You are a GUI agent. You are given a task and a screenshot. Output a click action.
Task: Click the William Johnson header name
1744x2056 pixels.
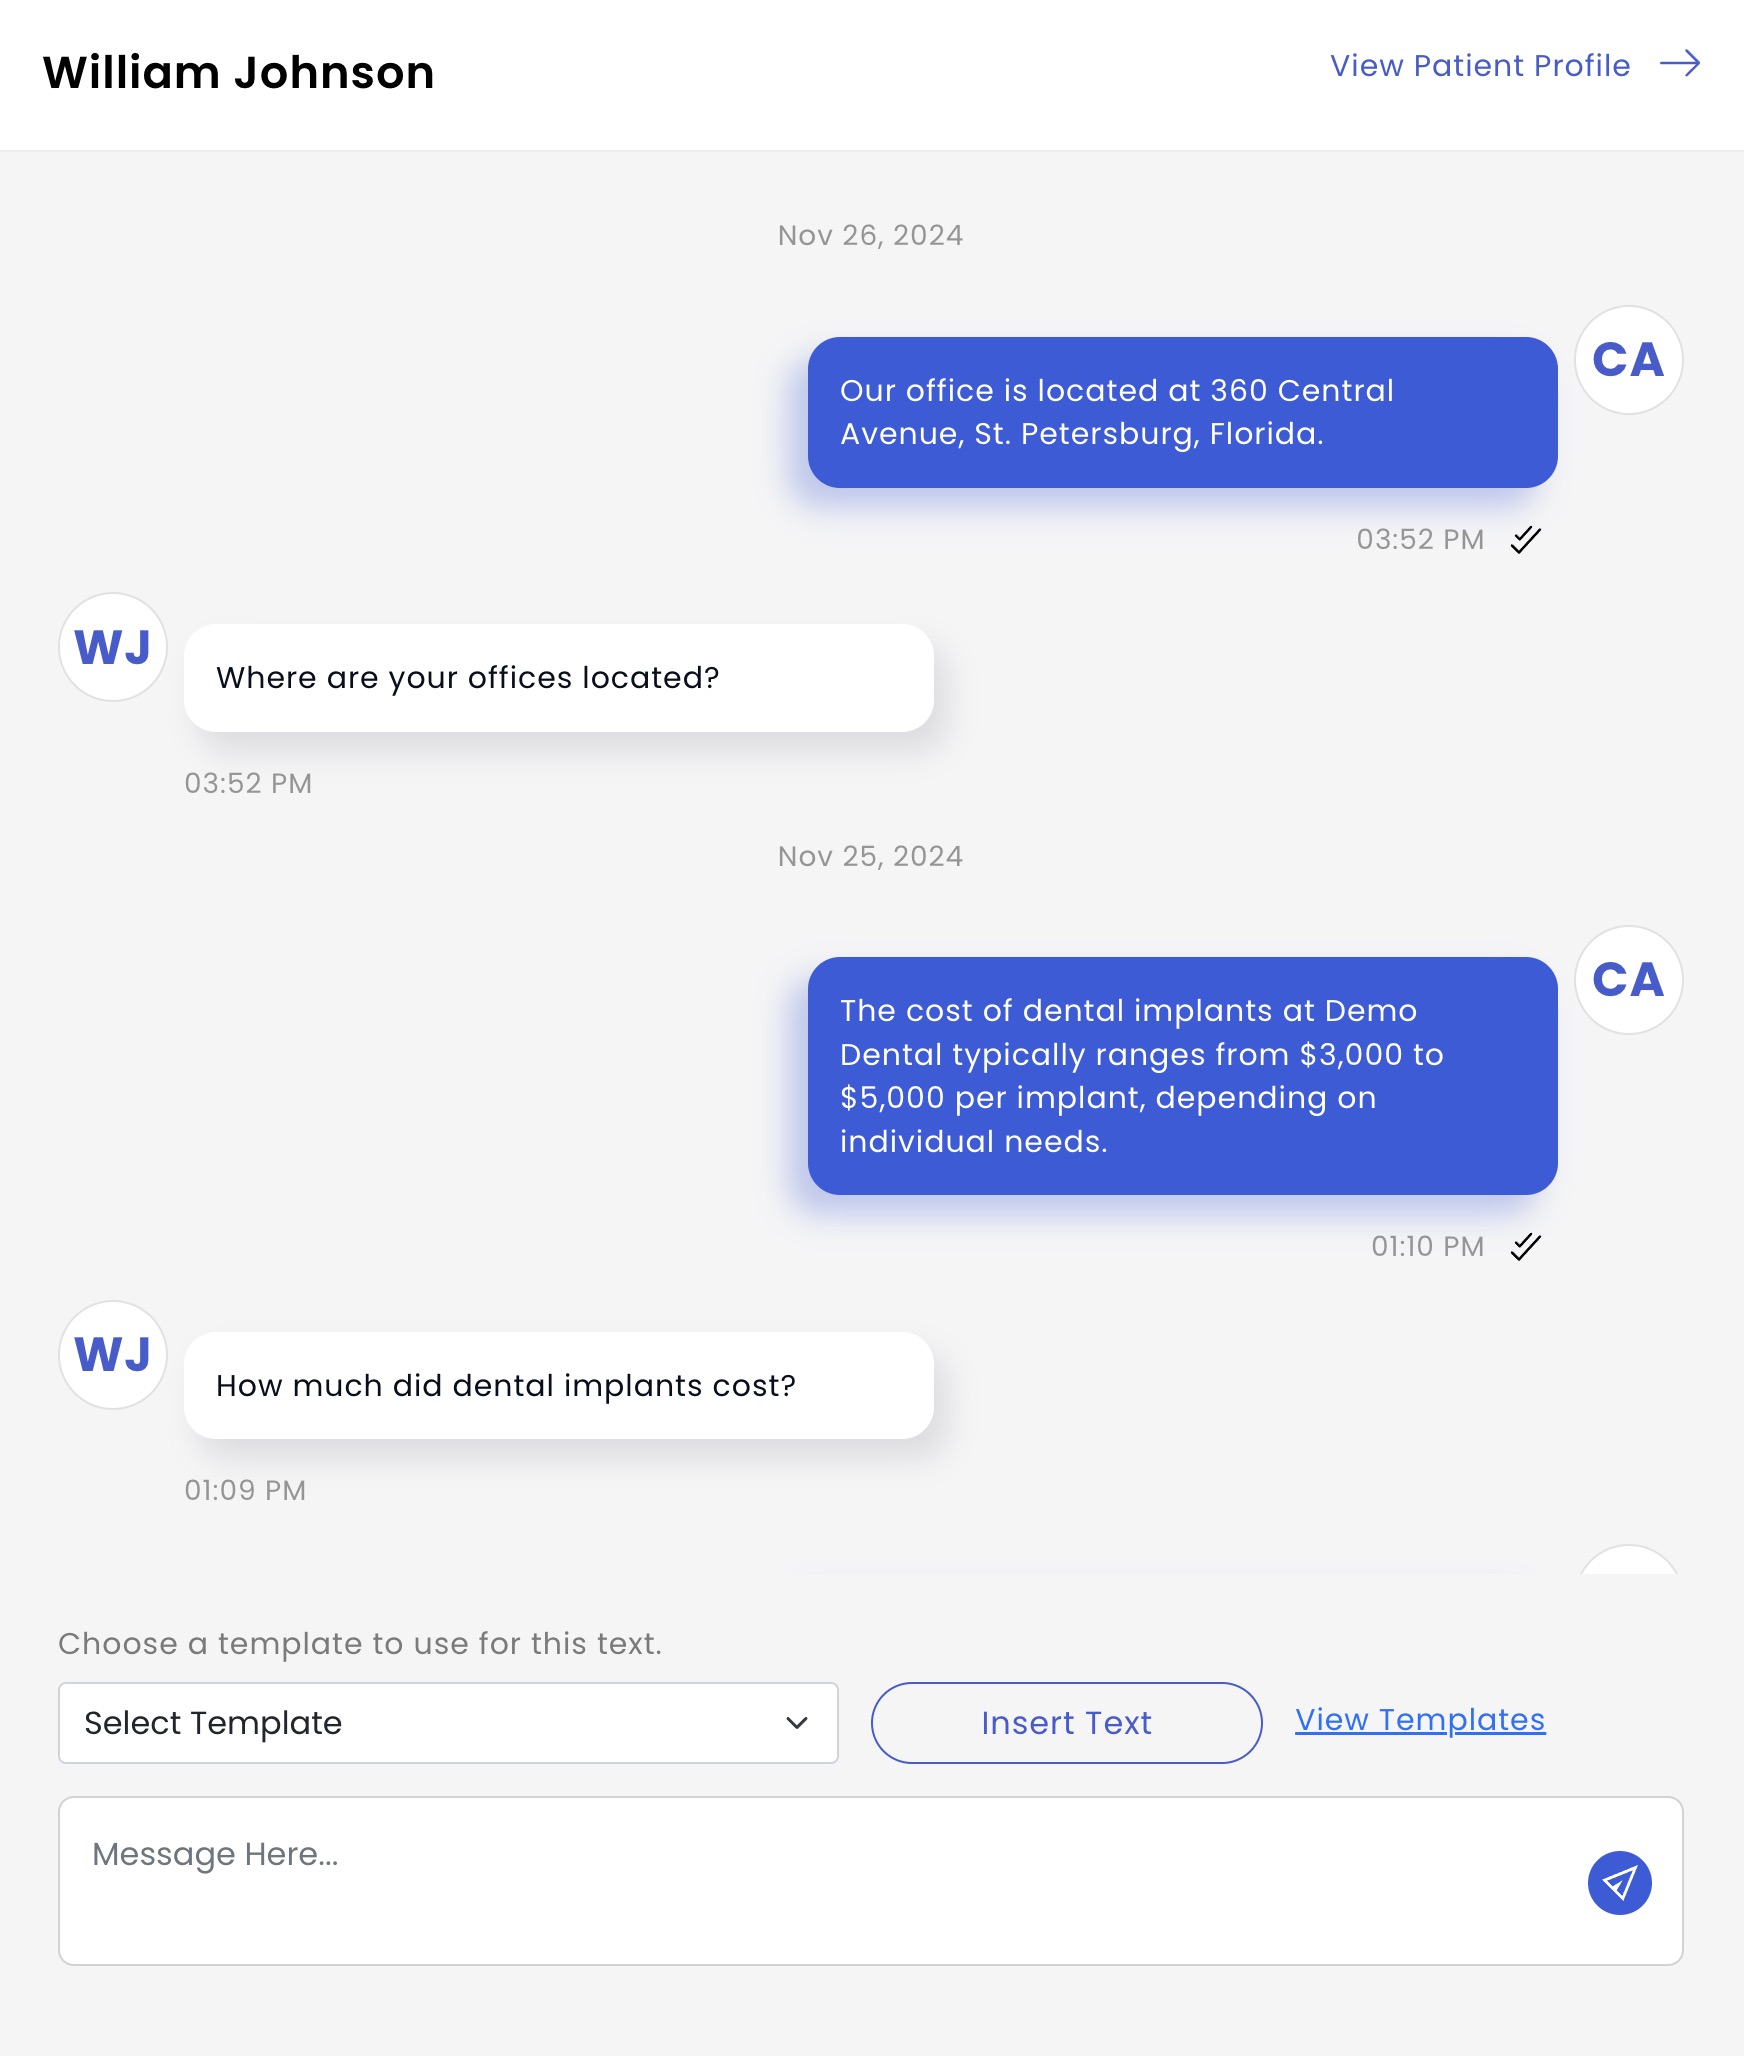point(239,73)
